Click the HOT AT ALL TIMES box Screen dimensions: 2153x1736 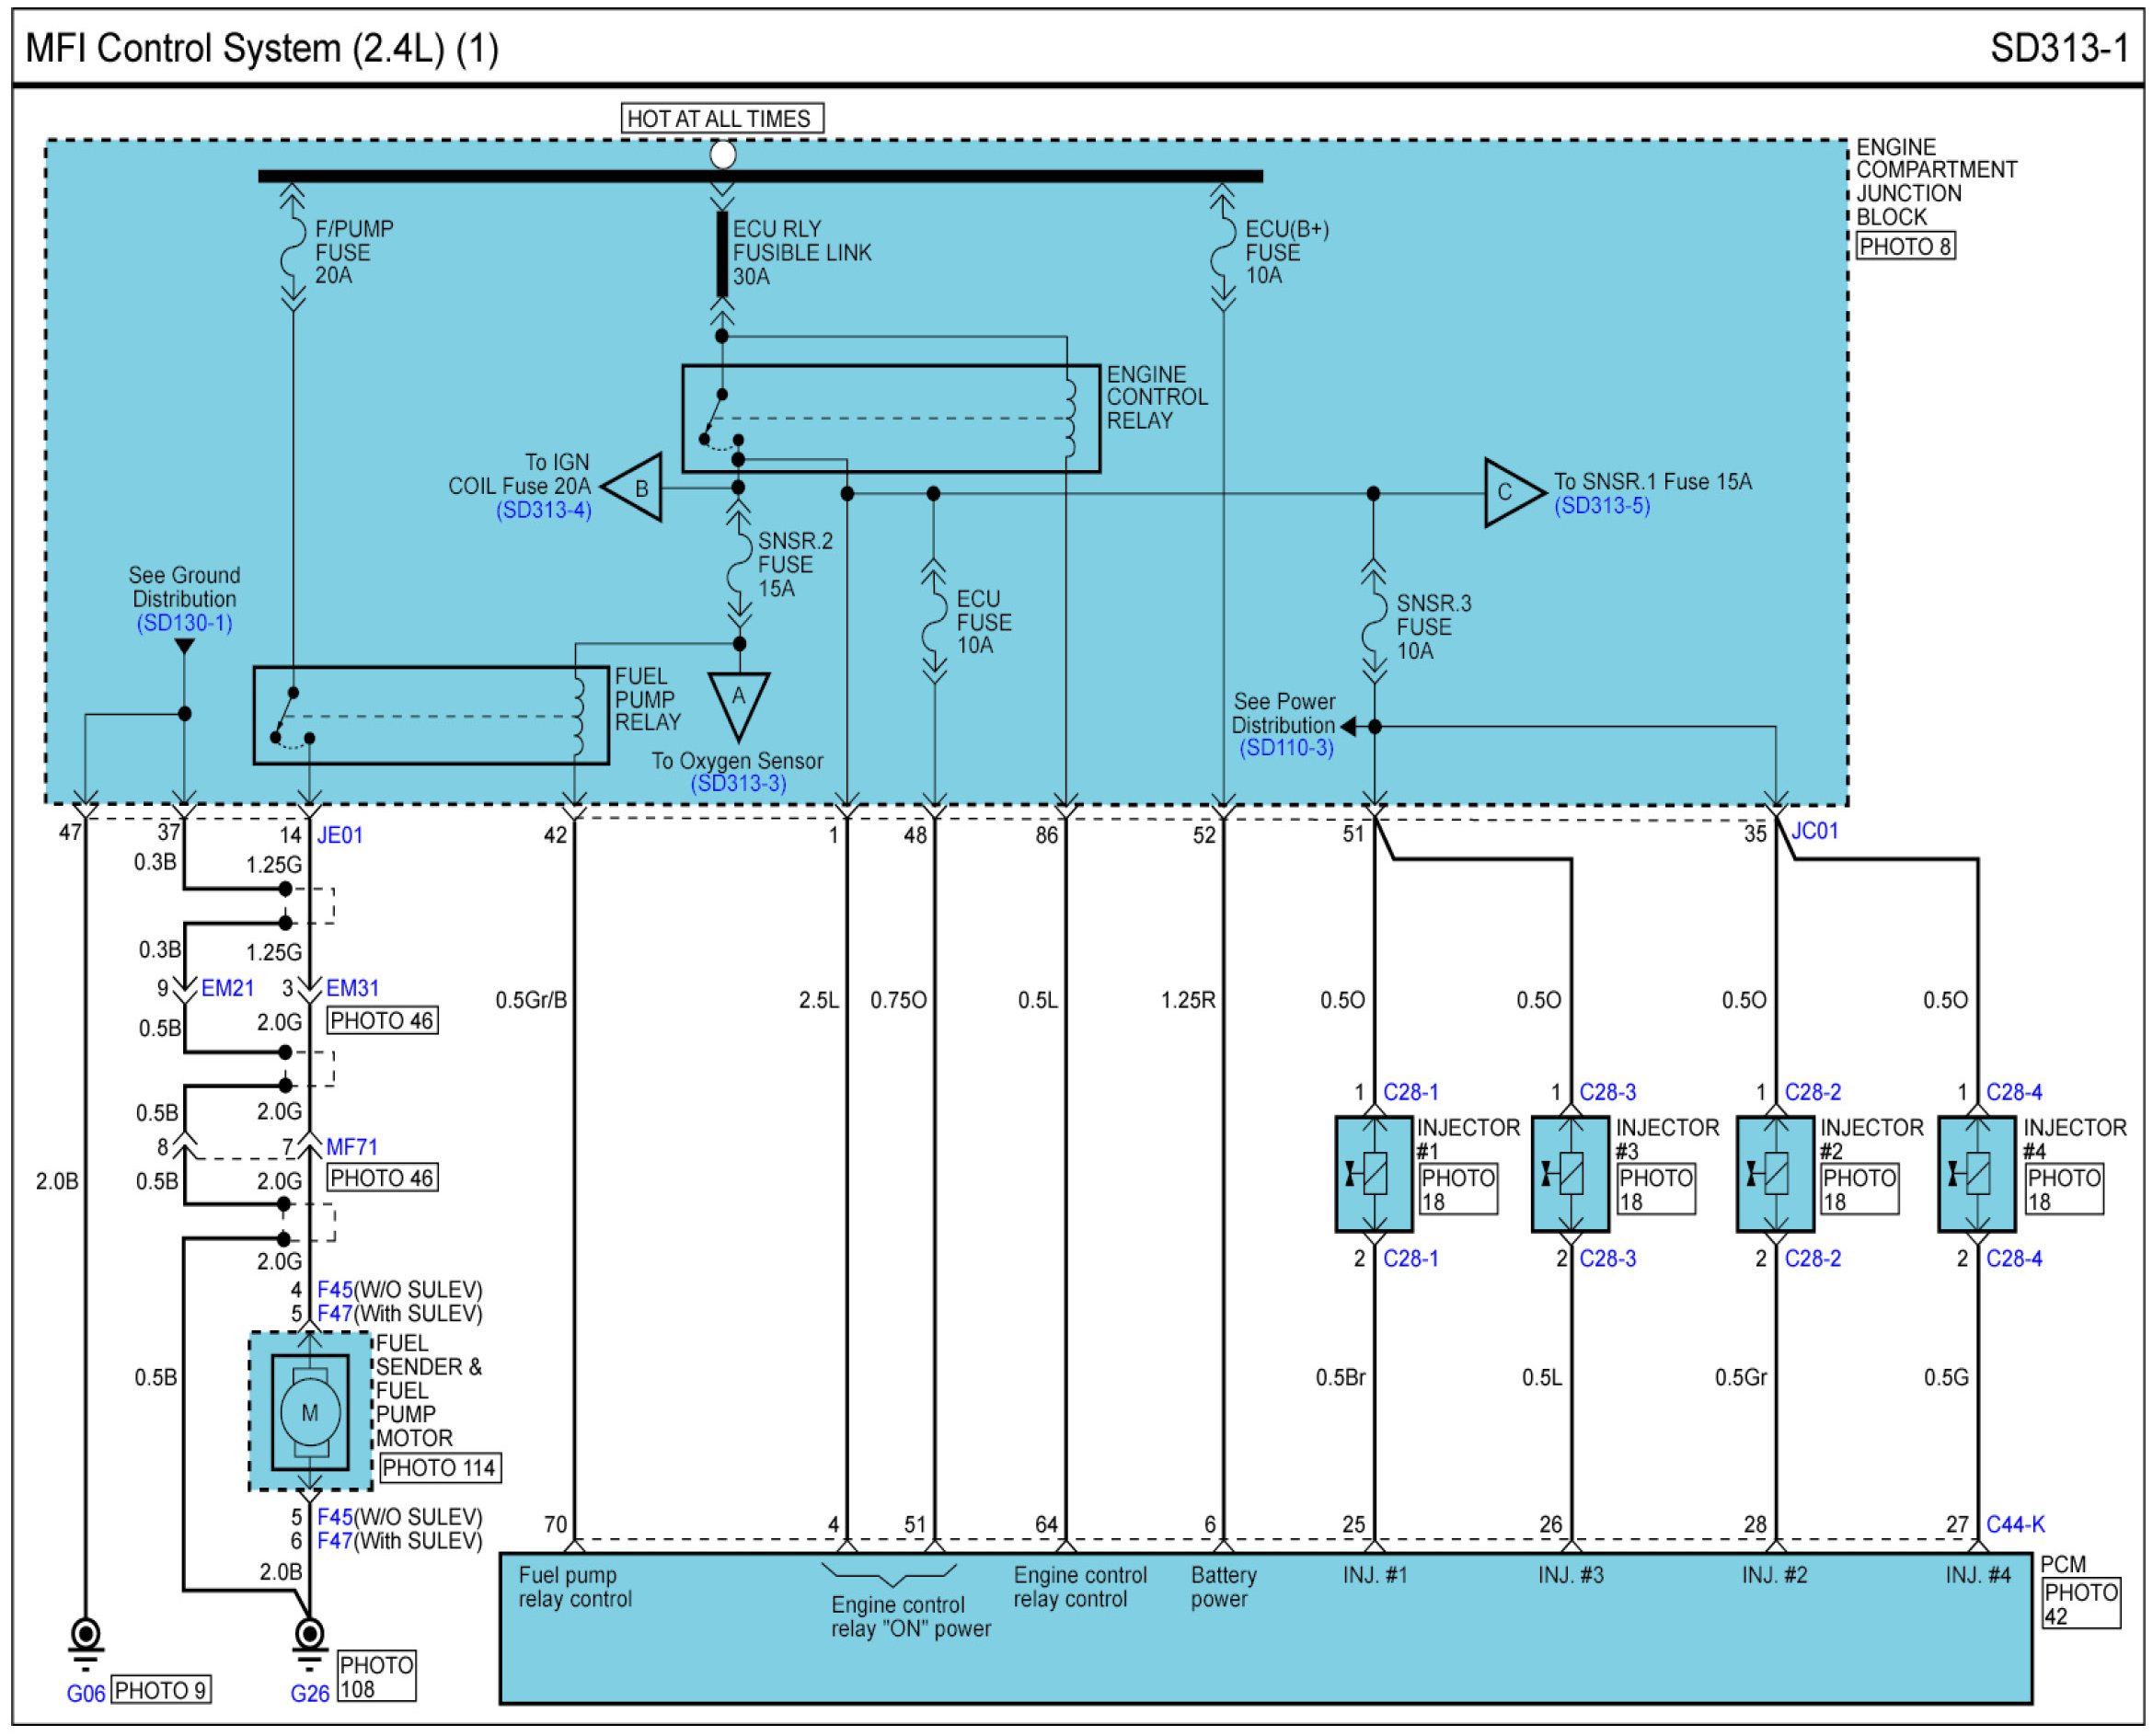click(x=722, y=118)
